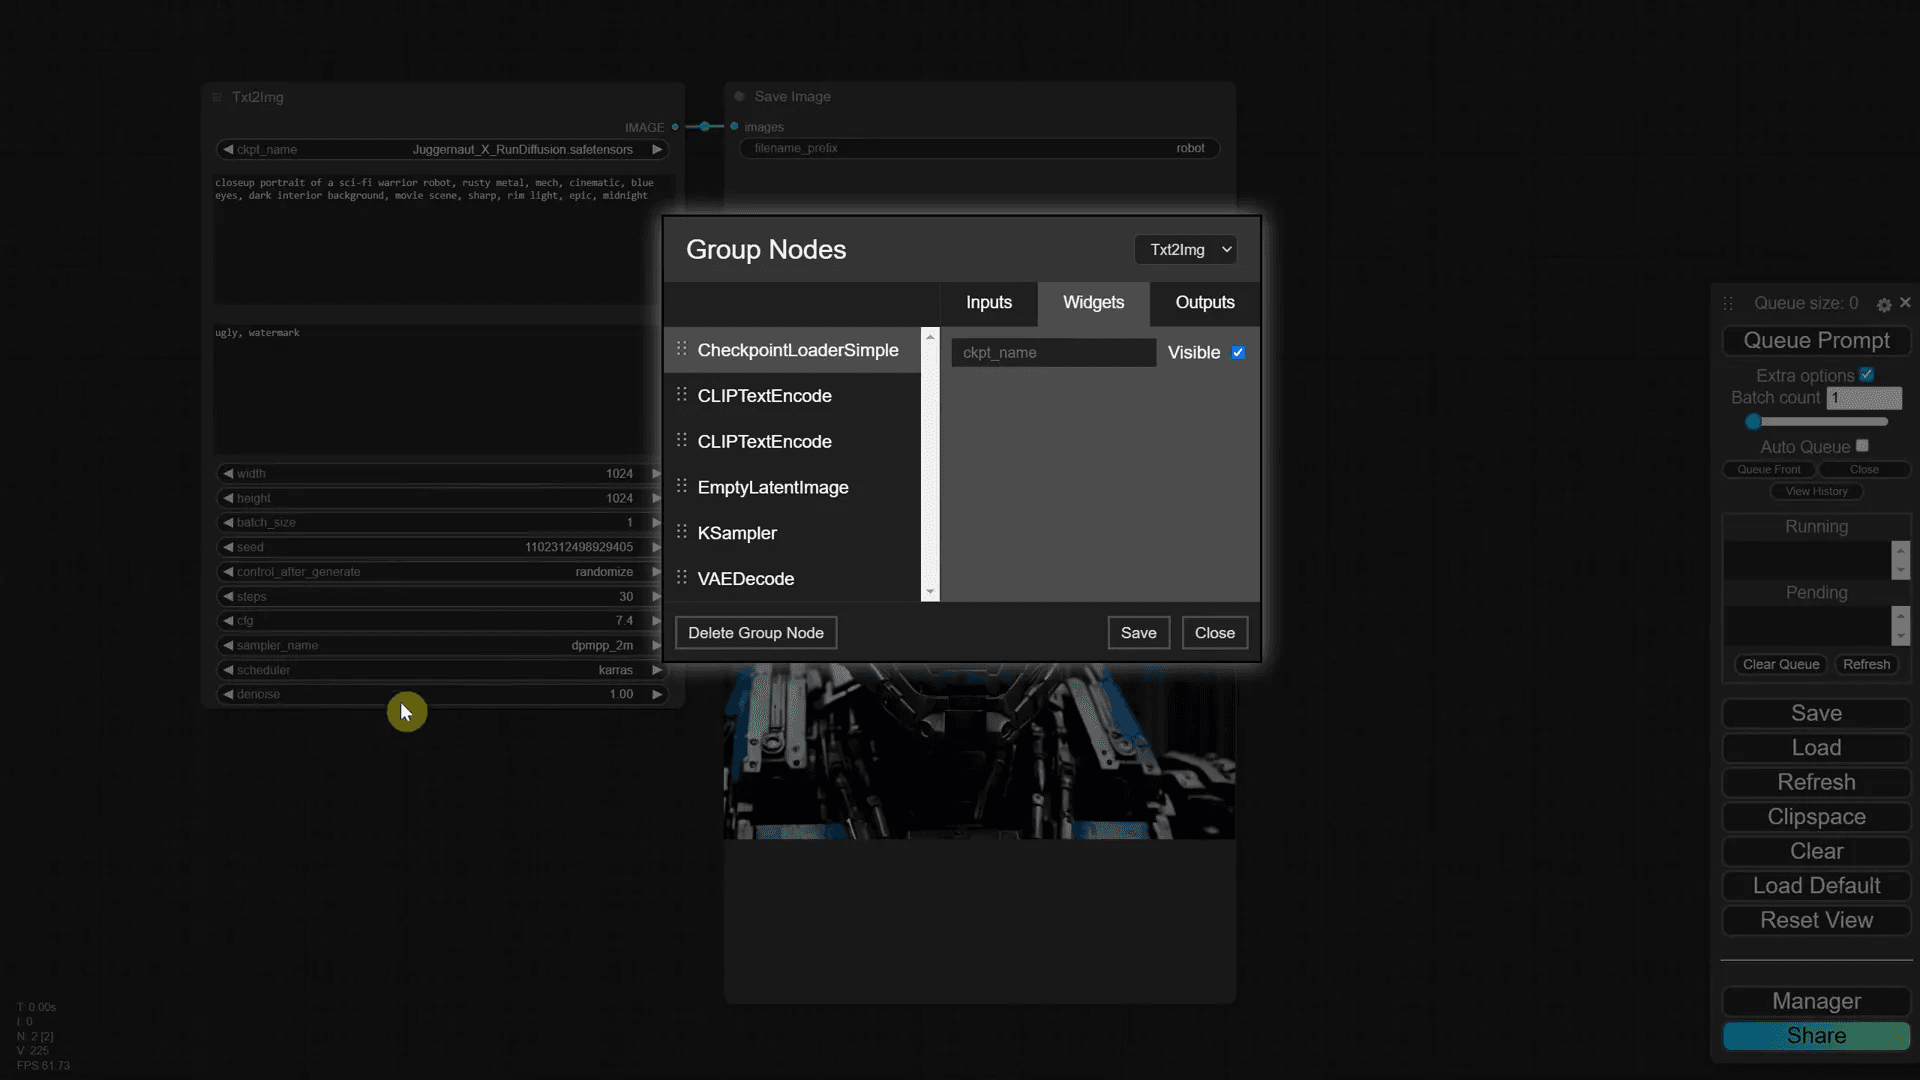
Task: Switch to the Outputs tab
Action: (x=1204, y=303)
